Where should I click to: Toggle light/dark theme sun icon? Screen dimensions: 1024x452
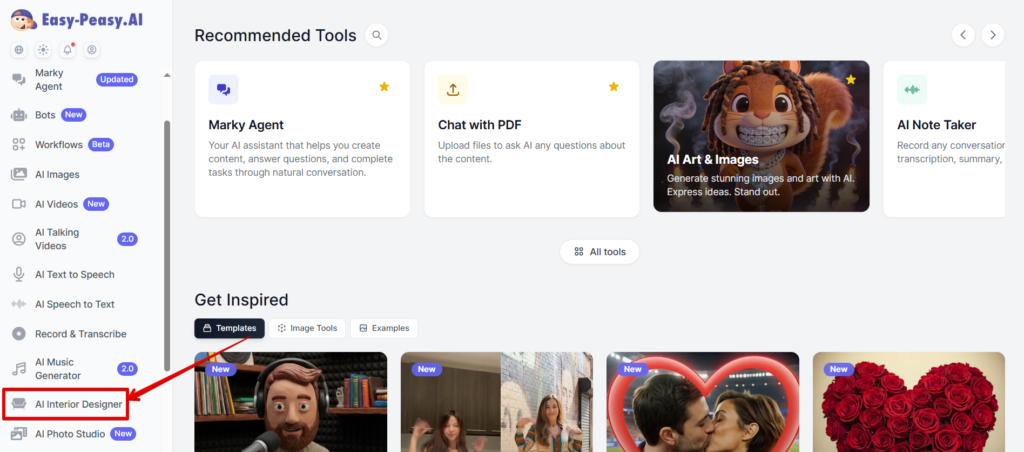43,50
